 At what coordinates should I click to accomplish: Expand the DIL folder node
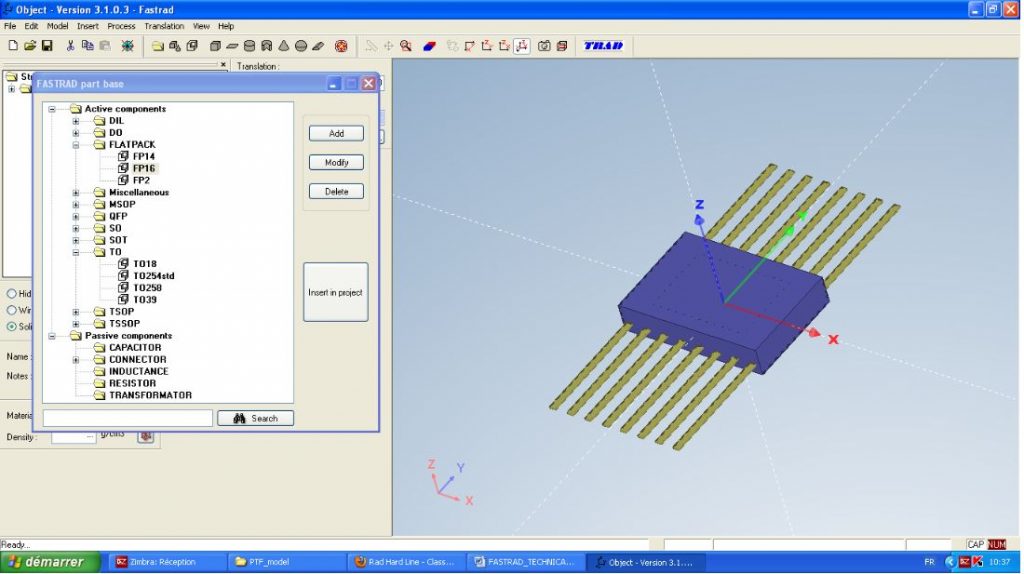75,121
